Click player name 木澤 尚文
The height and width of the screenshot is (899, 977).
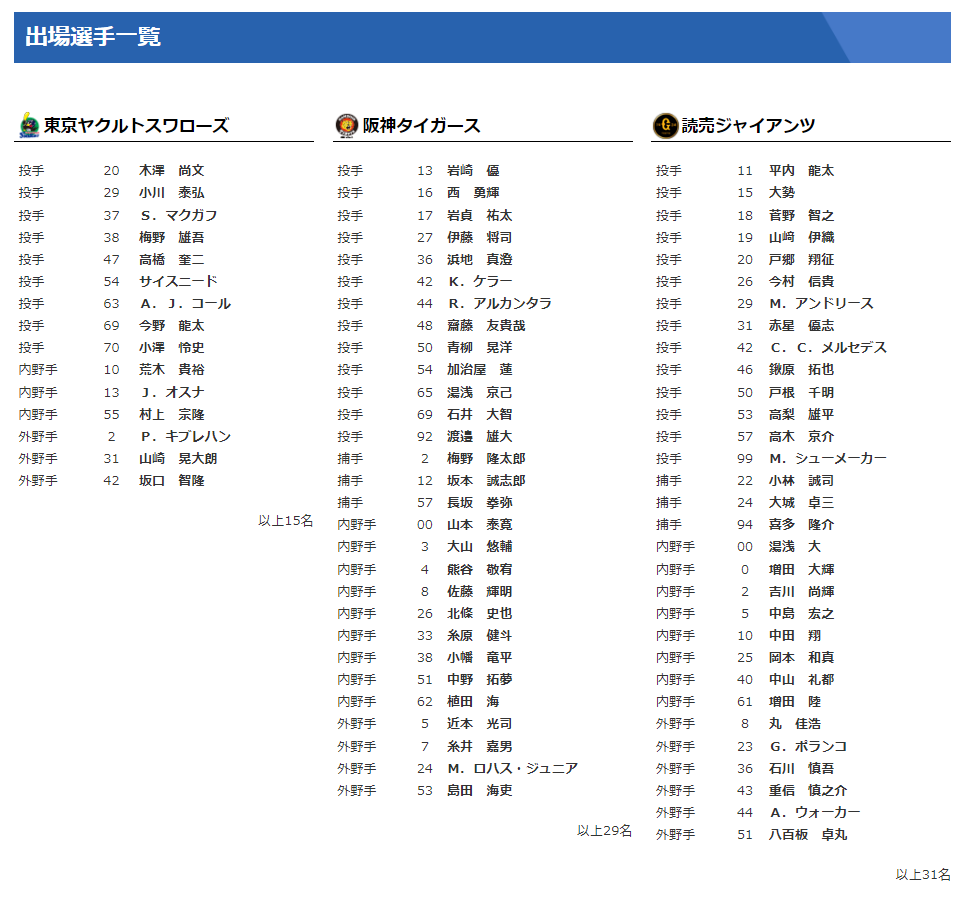171,171
